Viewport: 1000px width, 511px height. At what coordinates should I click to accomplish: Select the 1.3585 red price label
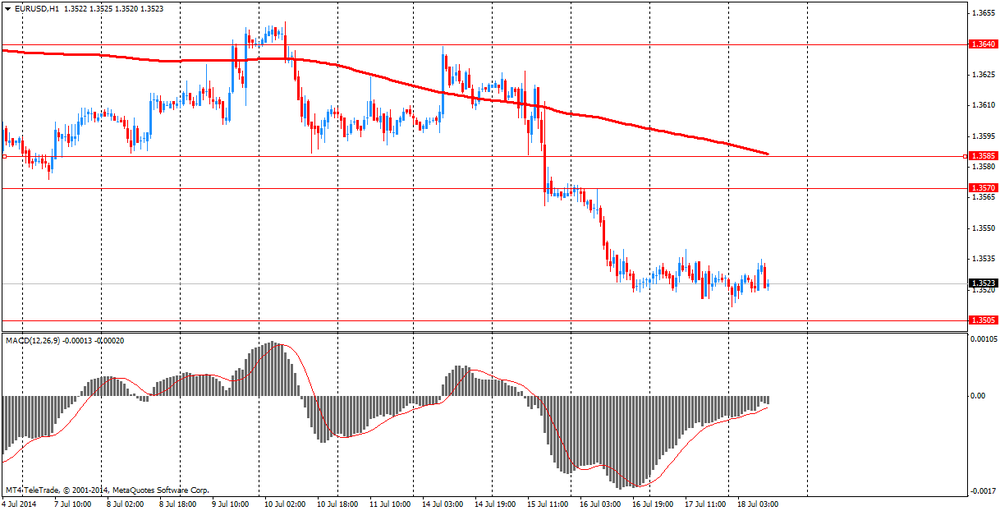pyautogui.click(x=980, y=156)
